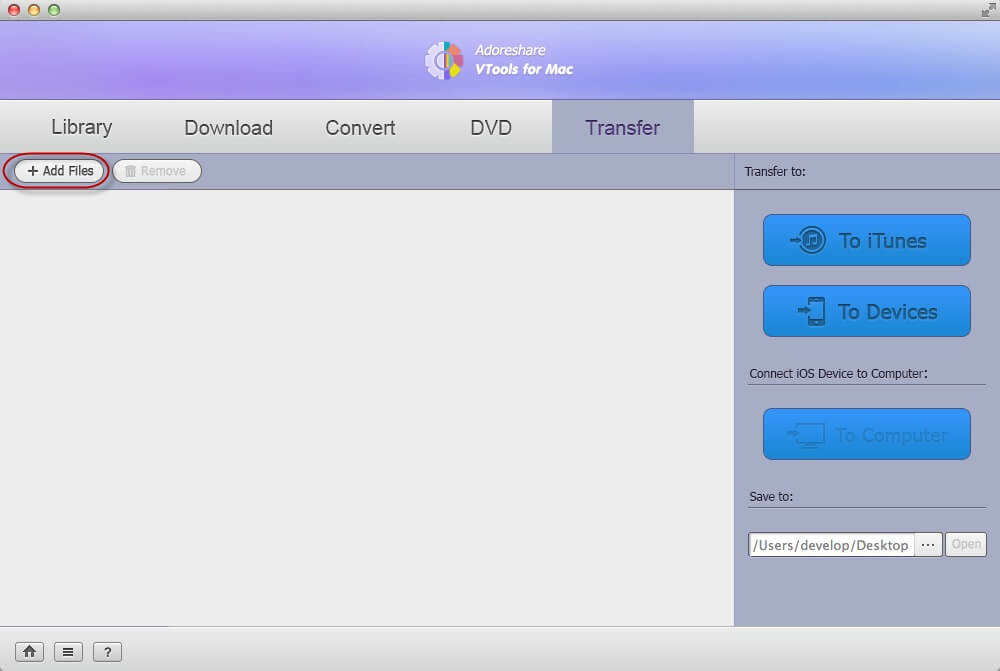1000x671 pixels.
Task: Transfer files with To iTunes button
Action: point(867,240)
